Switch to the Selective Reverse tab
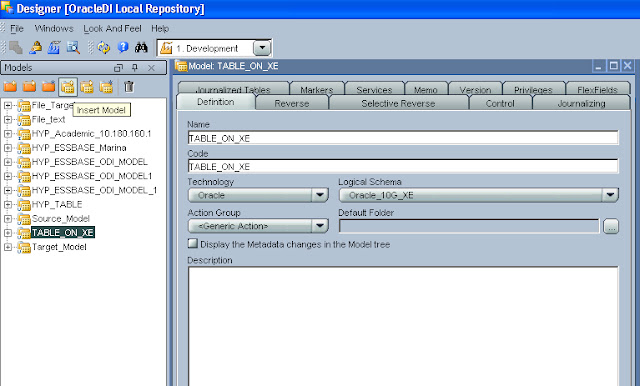This screenshot has width=640, height=386. [398, 103]
